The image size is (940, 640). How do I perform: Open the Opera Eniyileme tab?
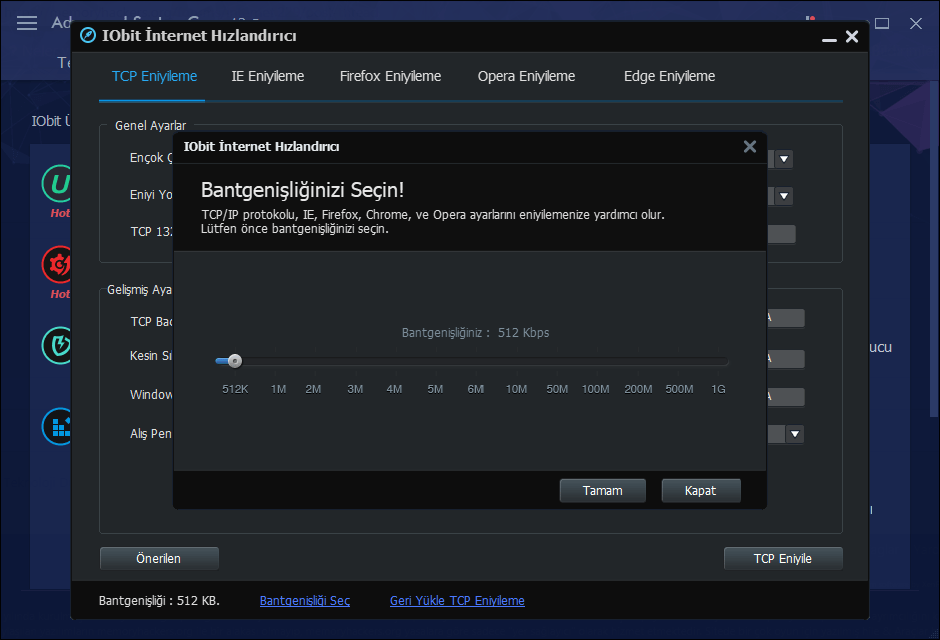coord(526,77)
